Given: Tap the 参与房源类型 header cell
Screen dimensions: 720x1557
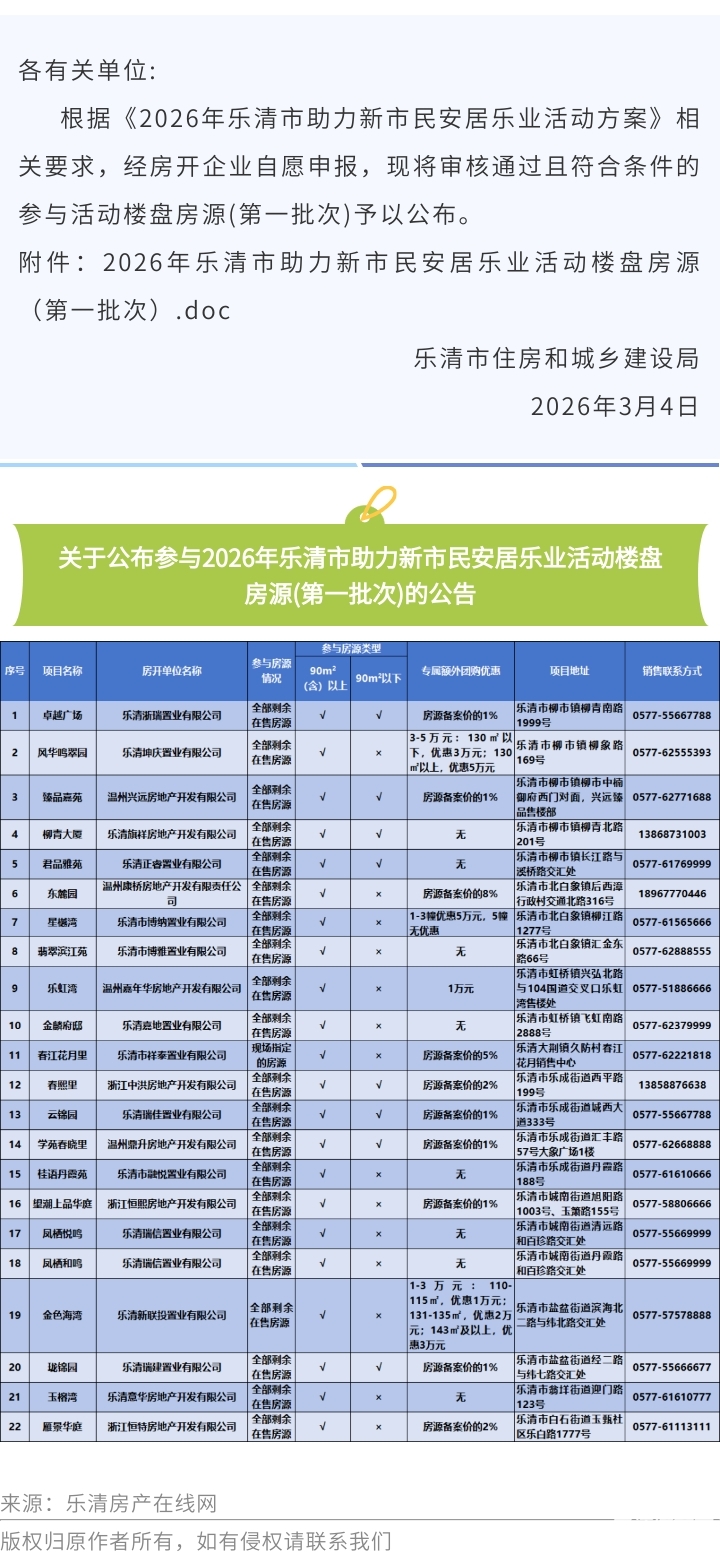Looking at the screenshot, I should pos(350,649).
